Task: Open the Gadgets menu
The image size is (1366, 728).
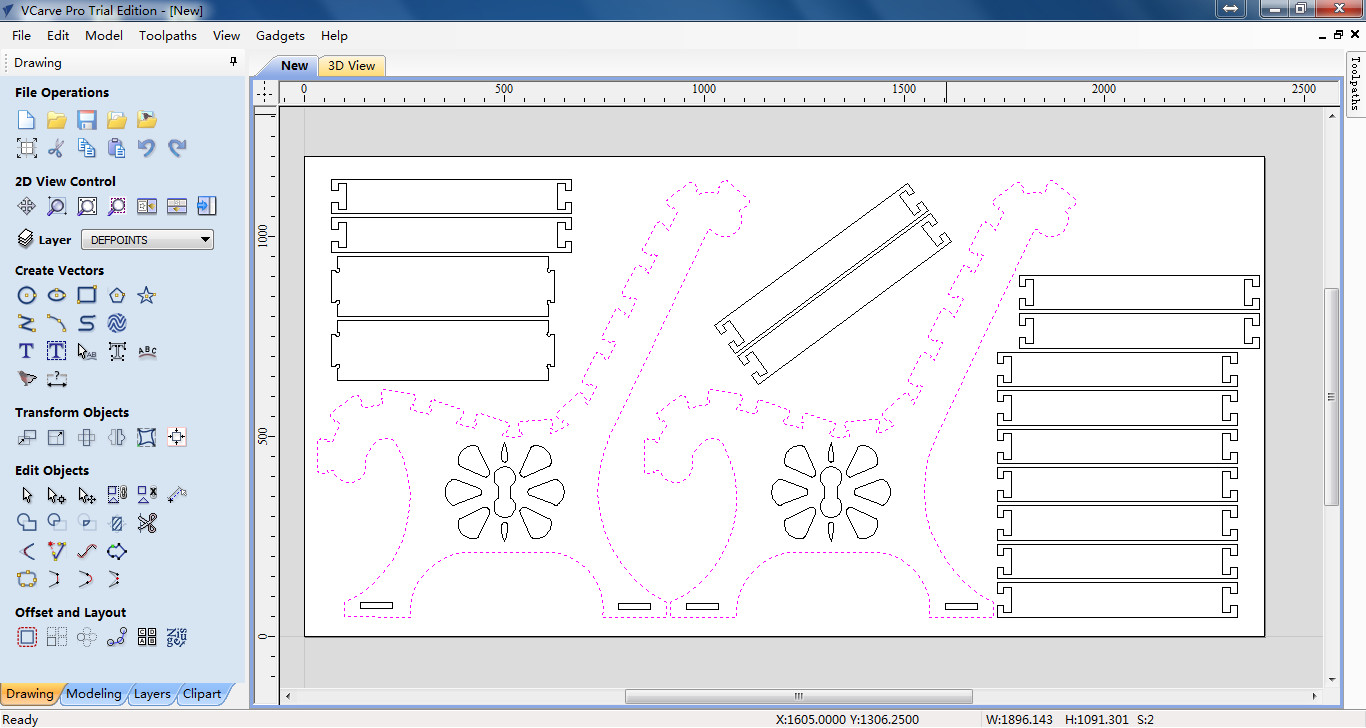Action: (280, 35)
